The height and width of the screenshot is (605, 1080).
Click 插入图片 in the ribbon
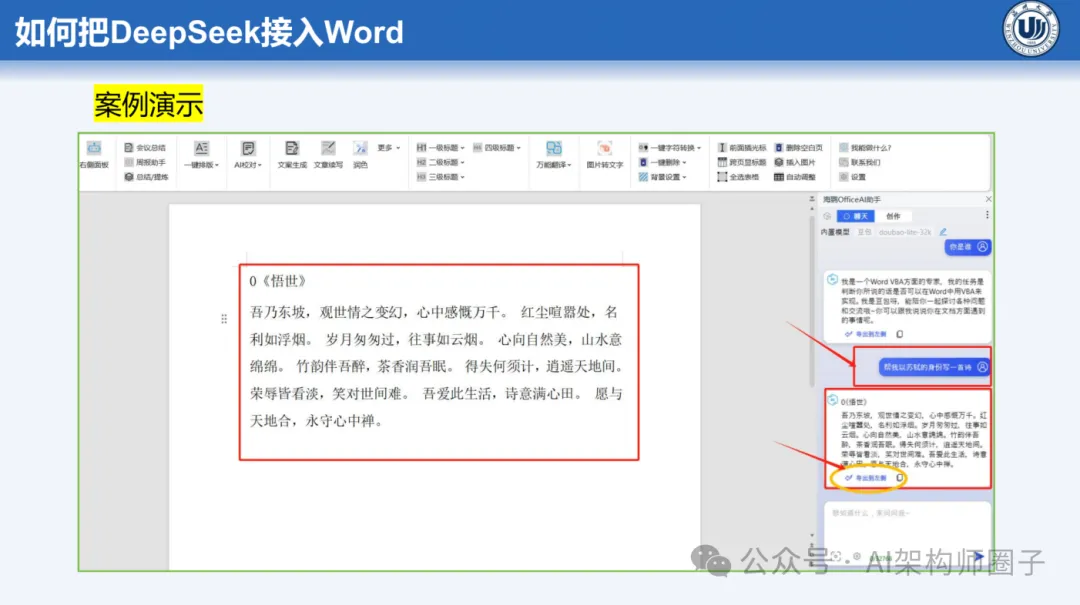tap(795, 163)
